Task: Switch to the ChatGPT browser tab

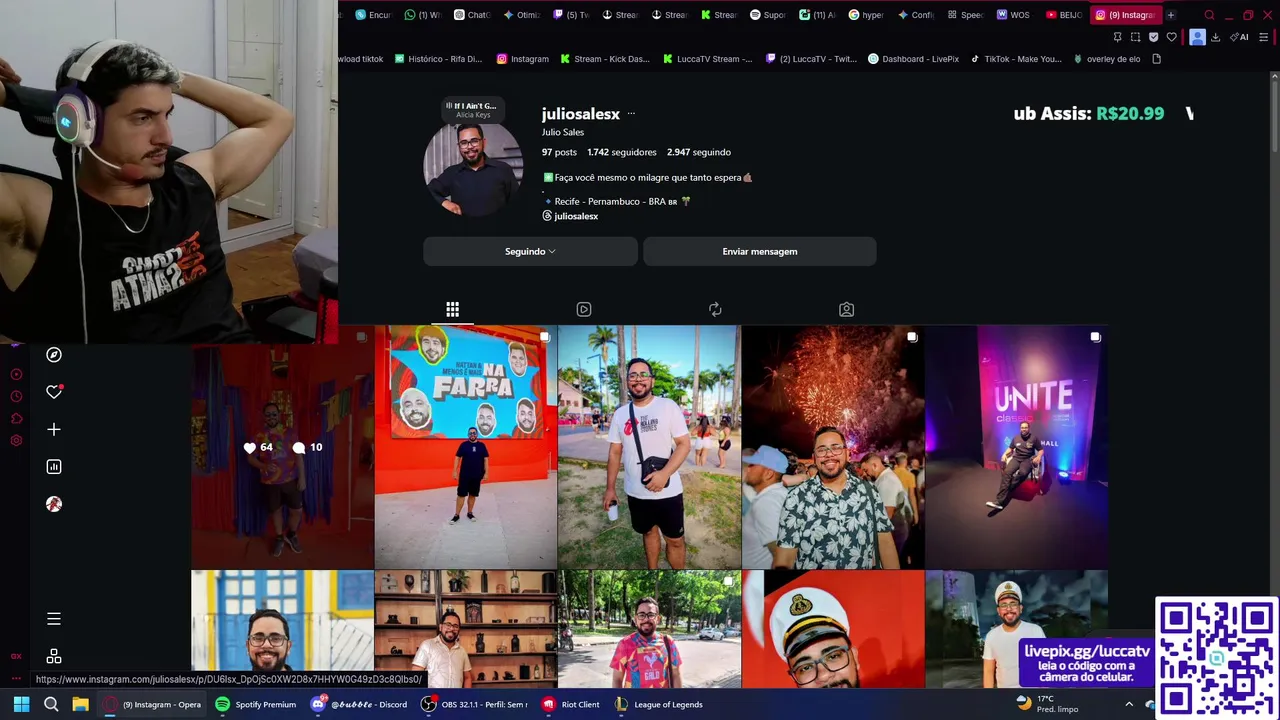Action: 471,15
